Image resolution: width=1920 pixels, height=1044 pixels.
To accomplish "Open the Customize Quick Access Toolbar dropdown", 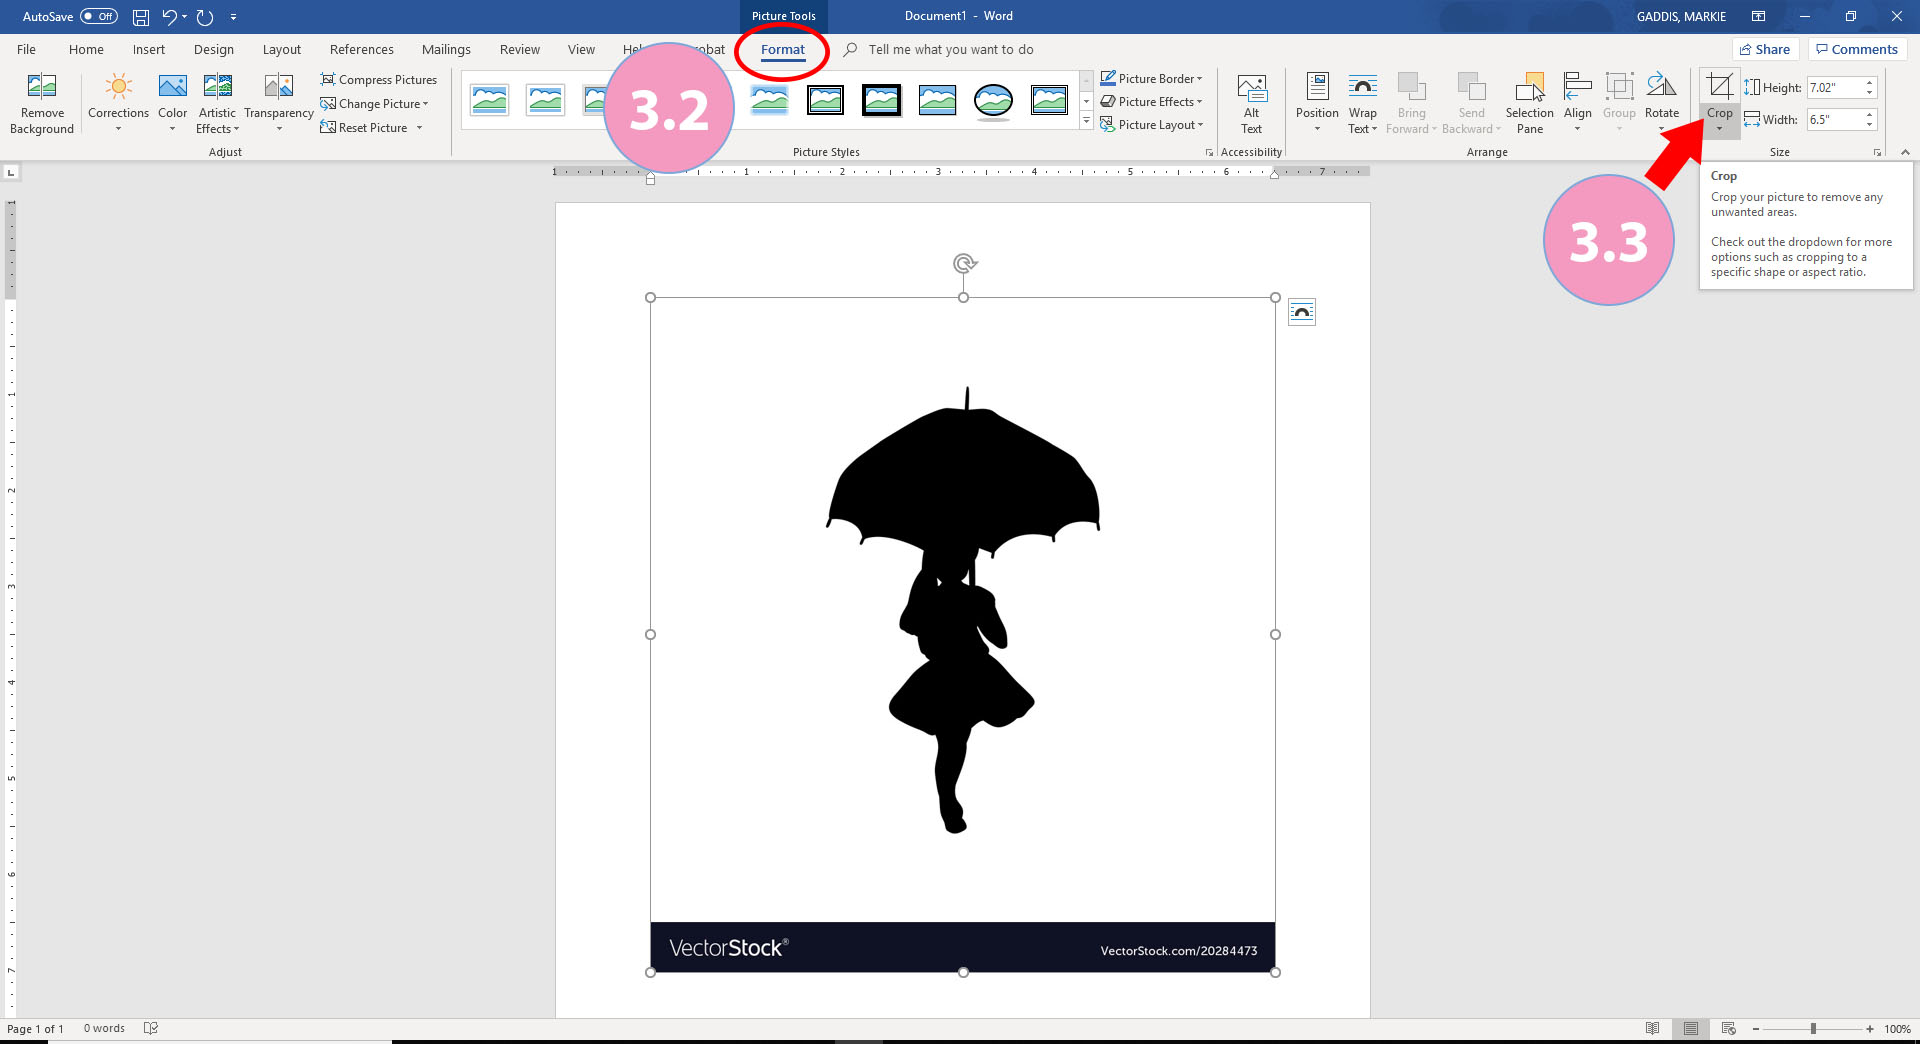I will coord(233,17).
